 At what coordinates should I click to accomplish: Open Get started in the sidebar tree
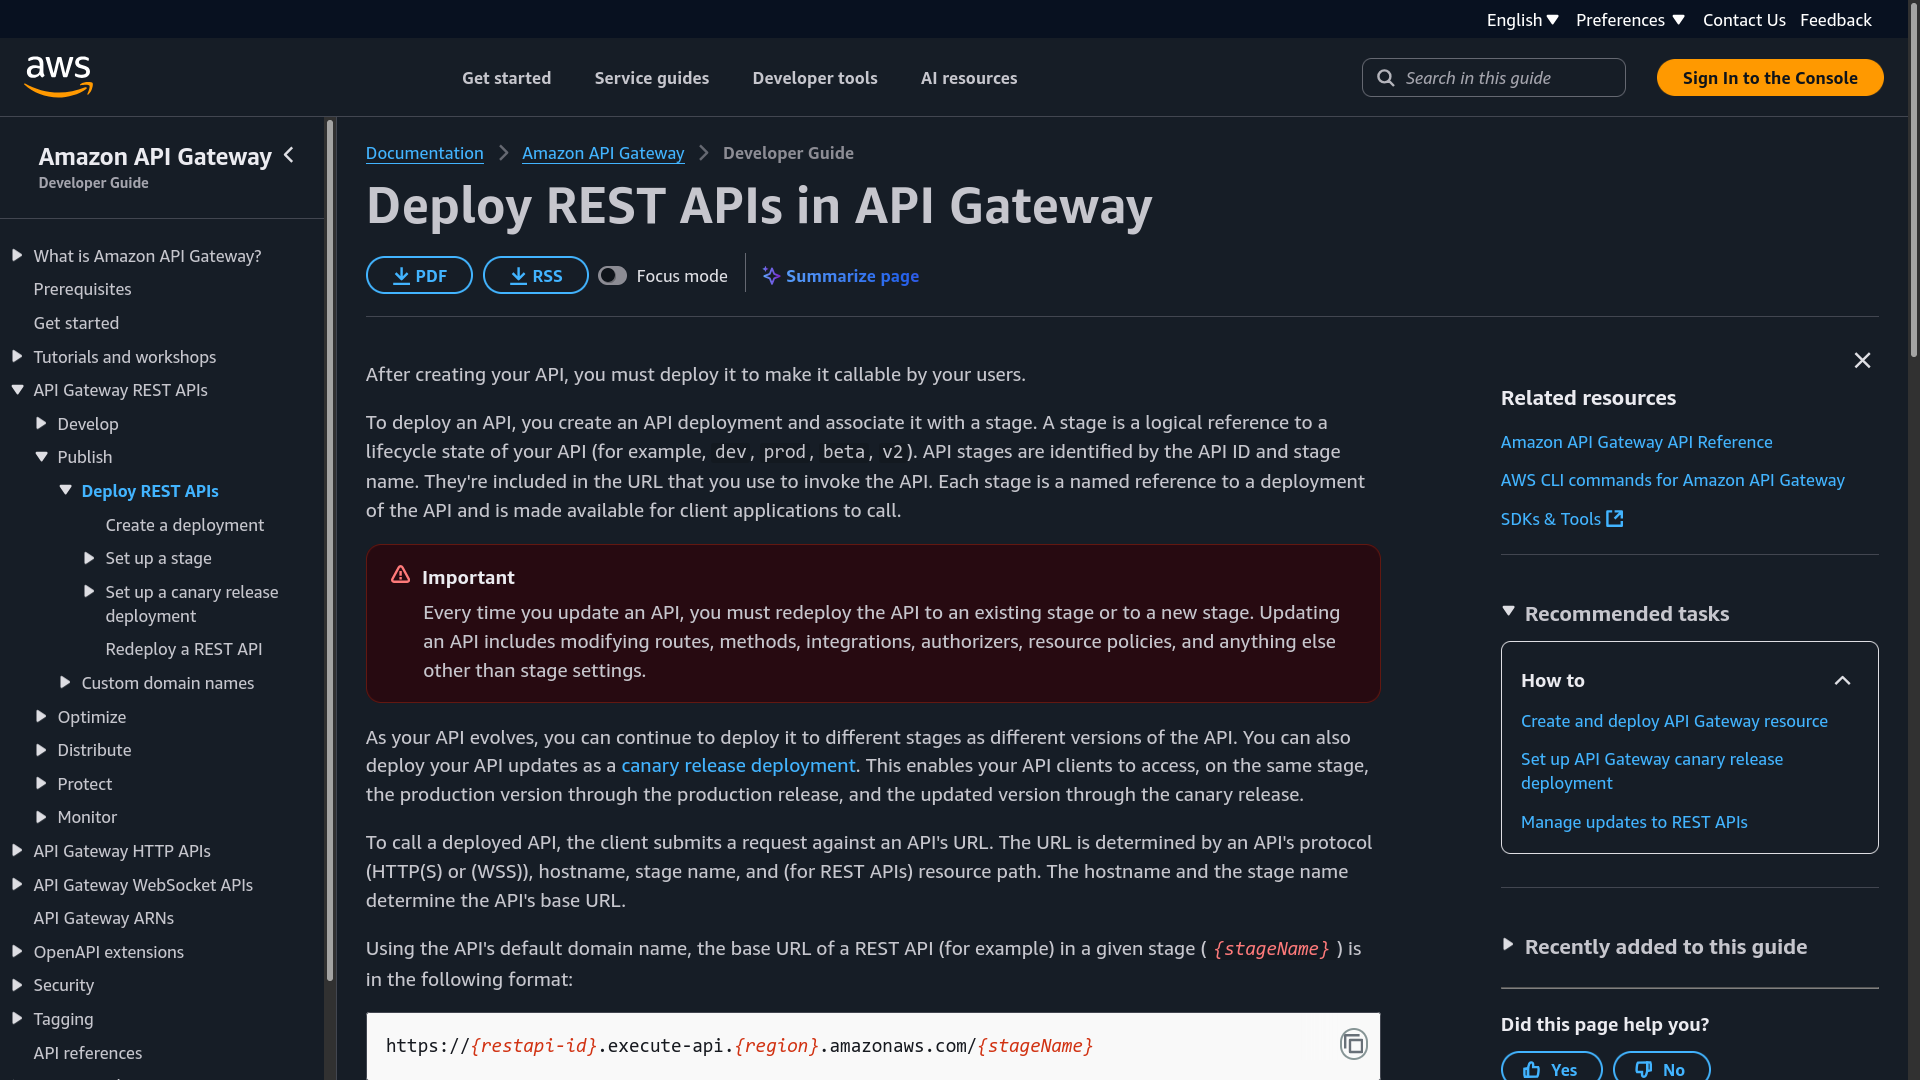coord(76,323)
